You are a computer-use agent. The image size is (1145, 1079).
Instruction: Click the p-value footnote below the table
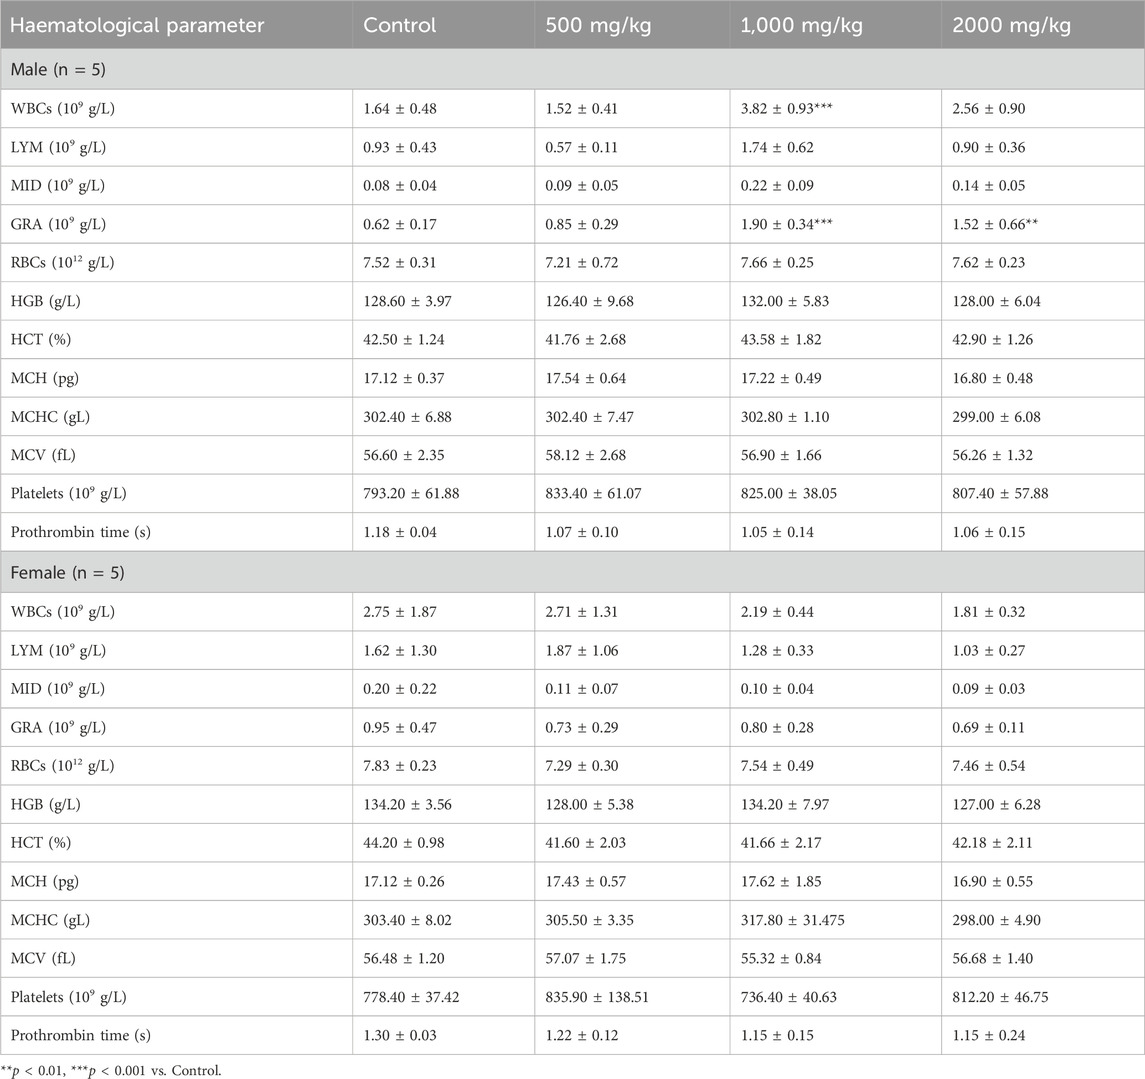coord(113,1070)
